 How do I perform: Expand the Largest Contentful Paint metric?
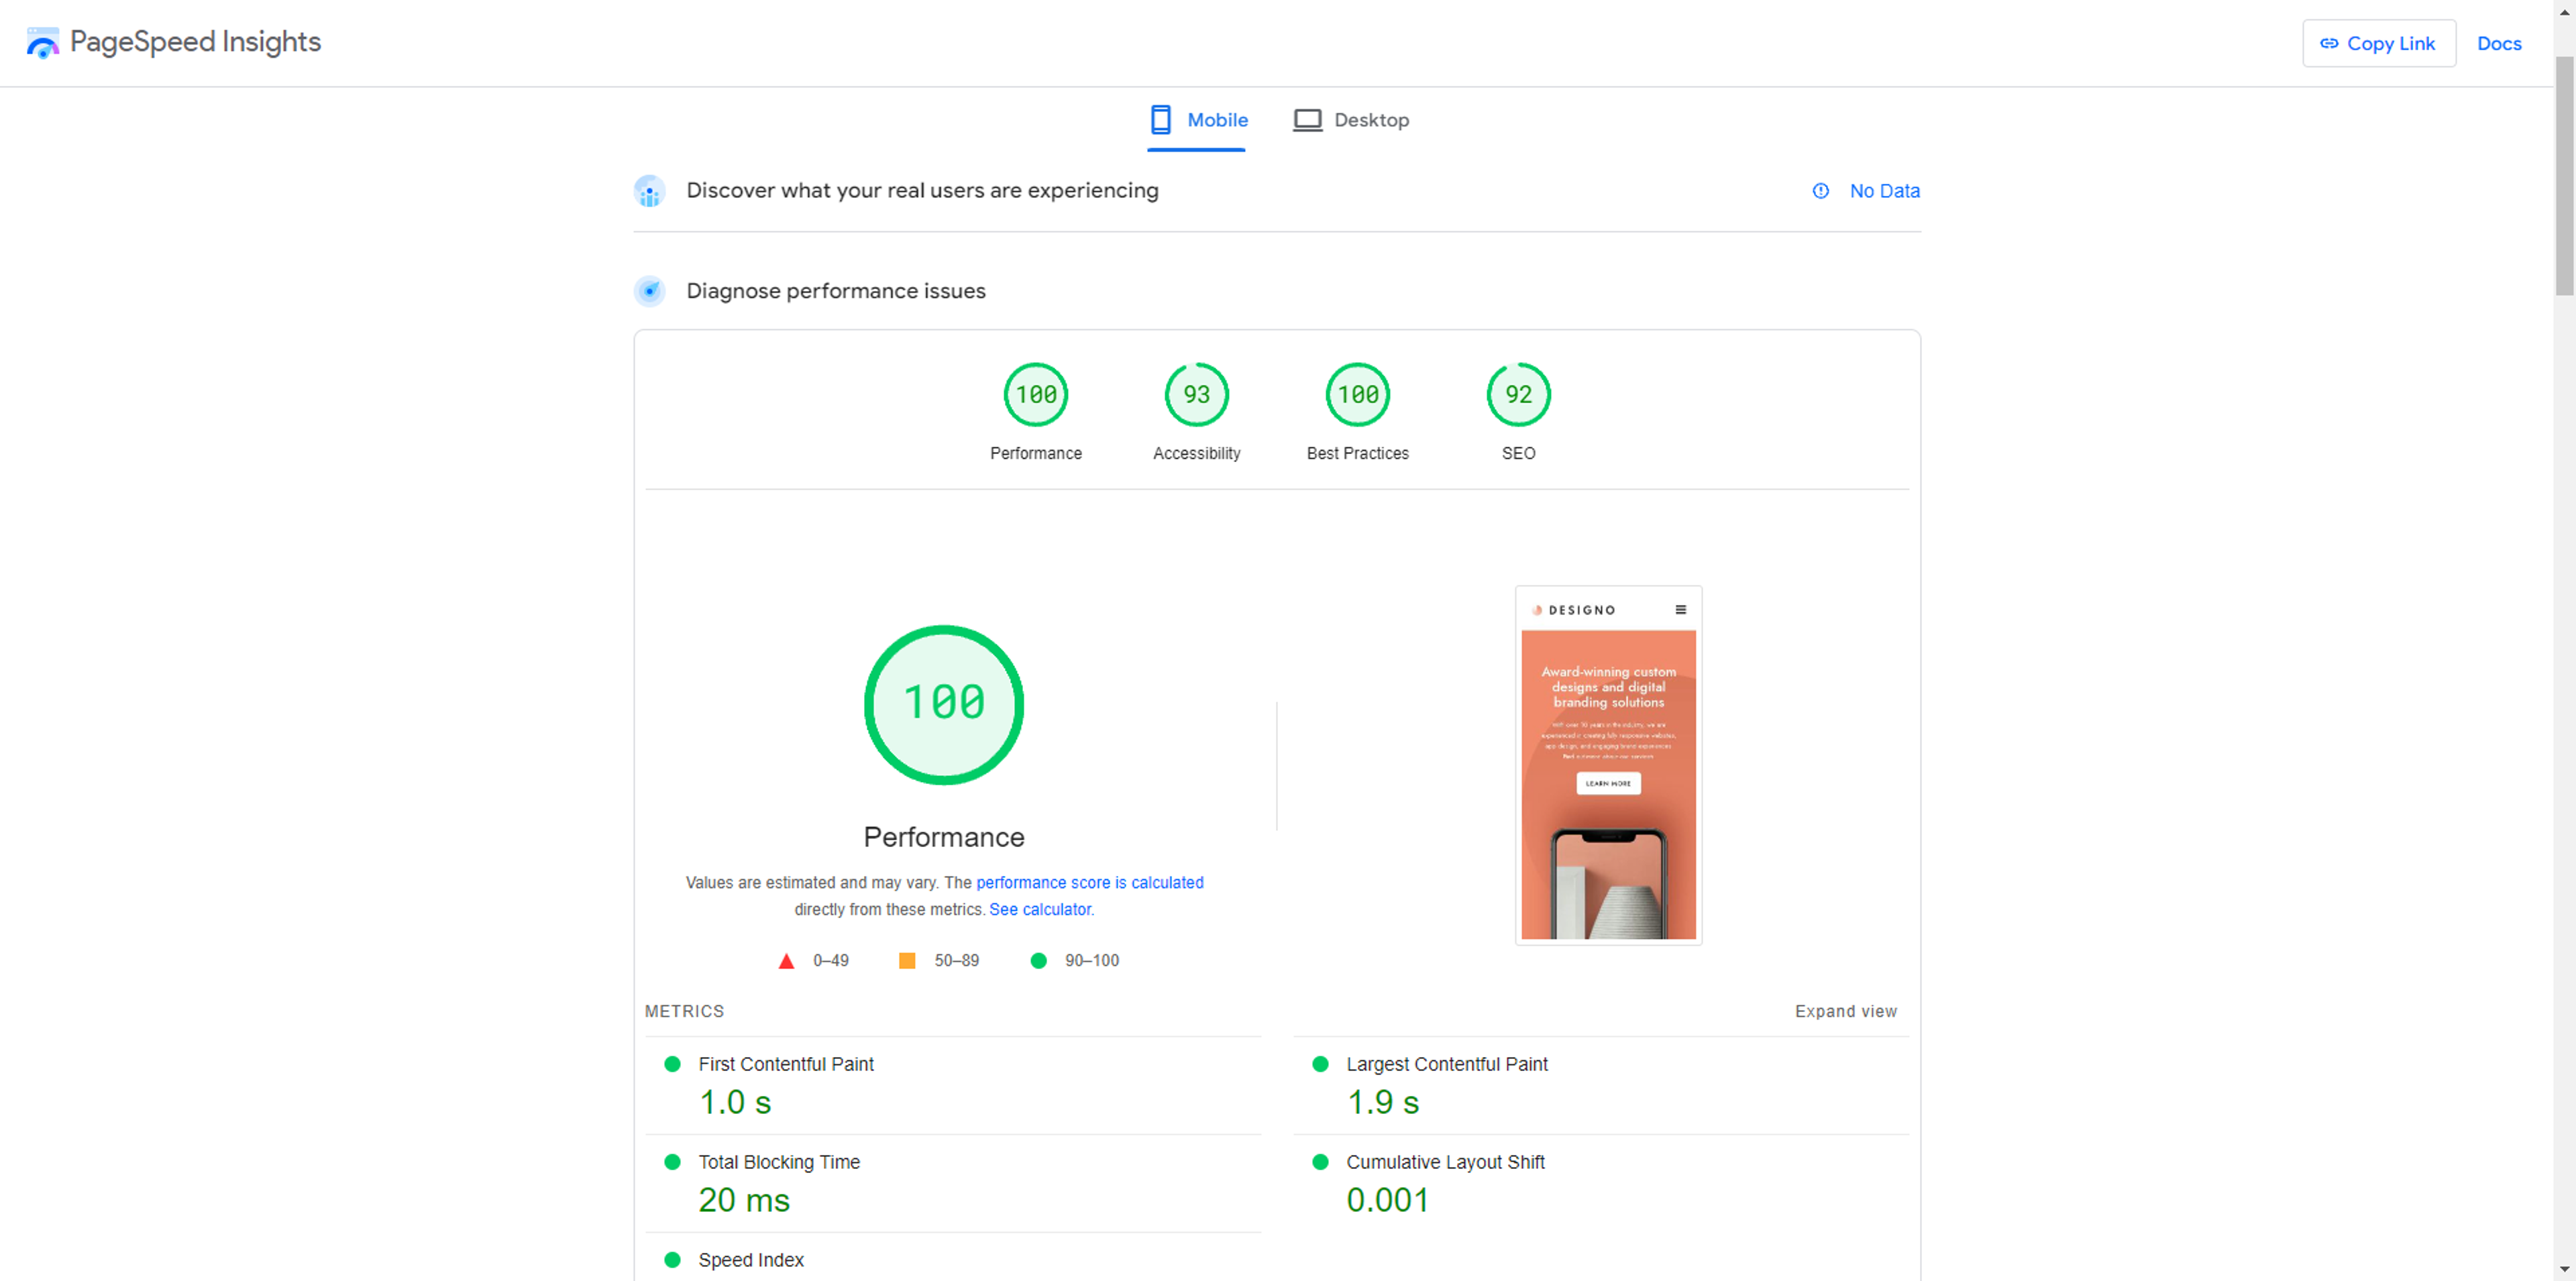(x=1446, y=1064)
